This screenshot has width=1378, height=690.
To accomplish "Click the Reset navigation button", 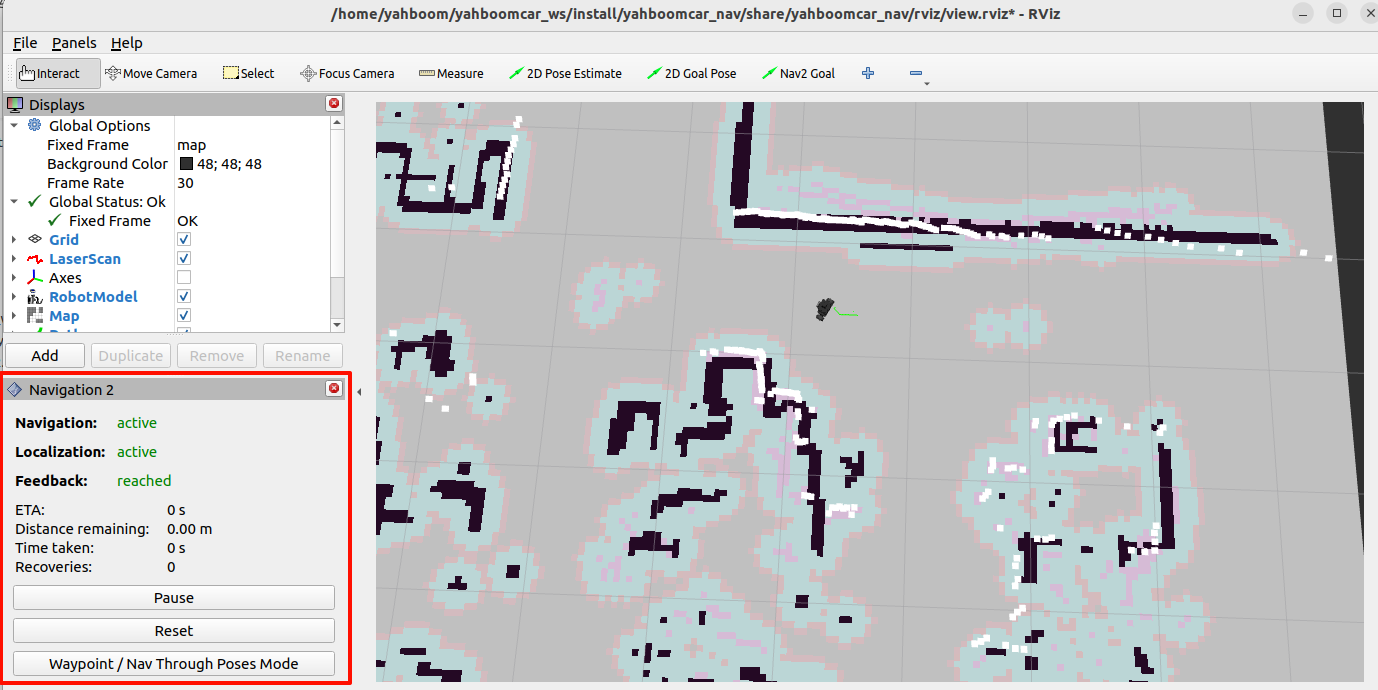I will click(174, 631).
